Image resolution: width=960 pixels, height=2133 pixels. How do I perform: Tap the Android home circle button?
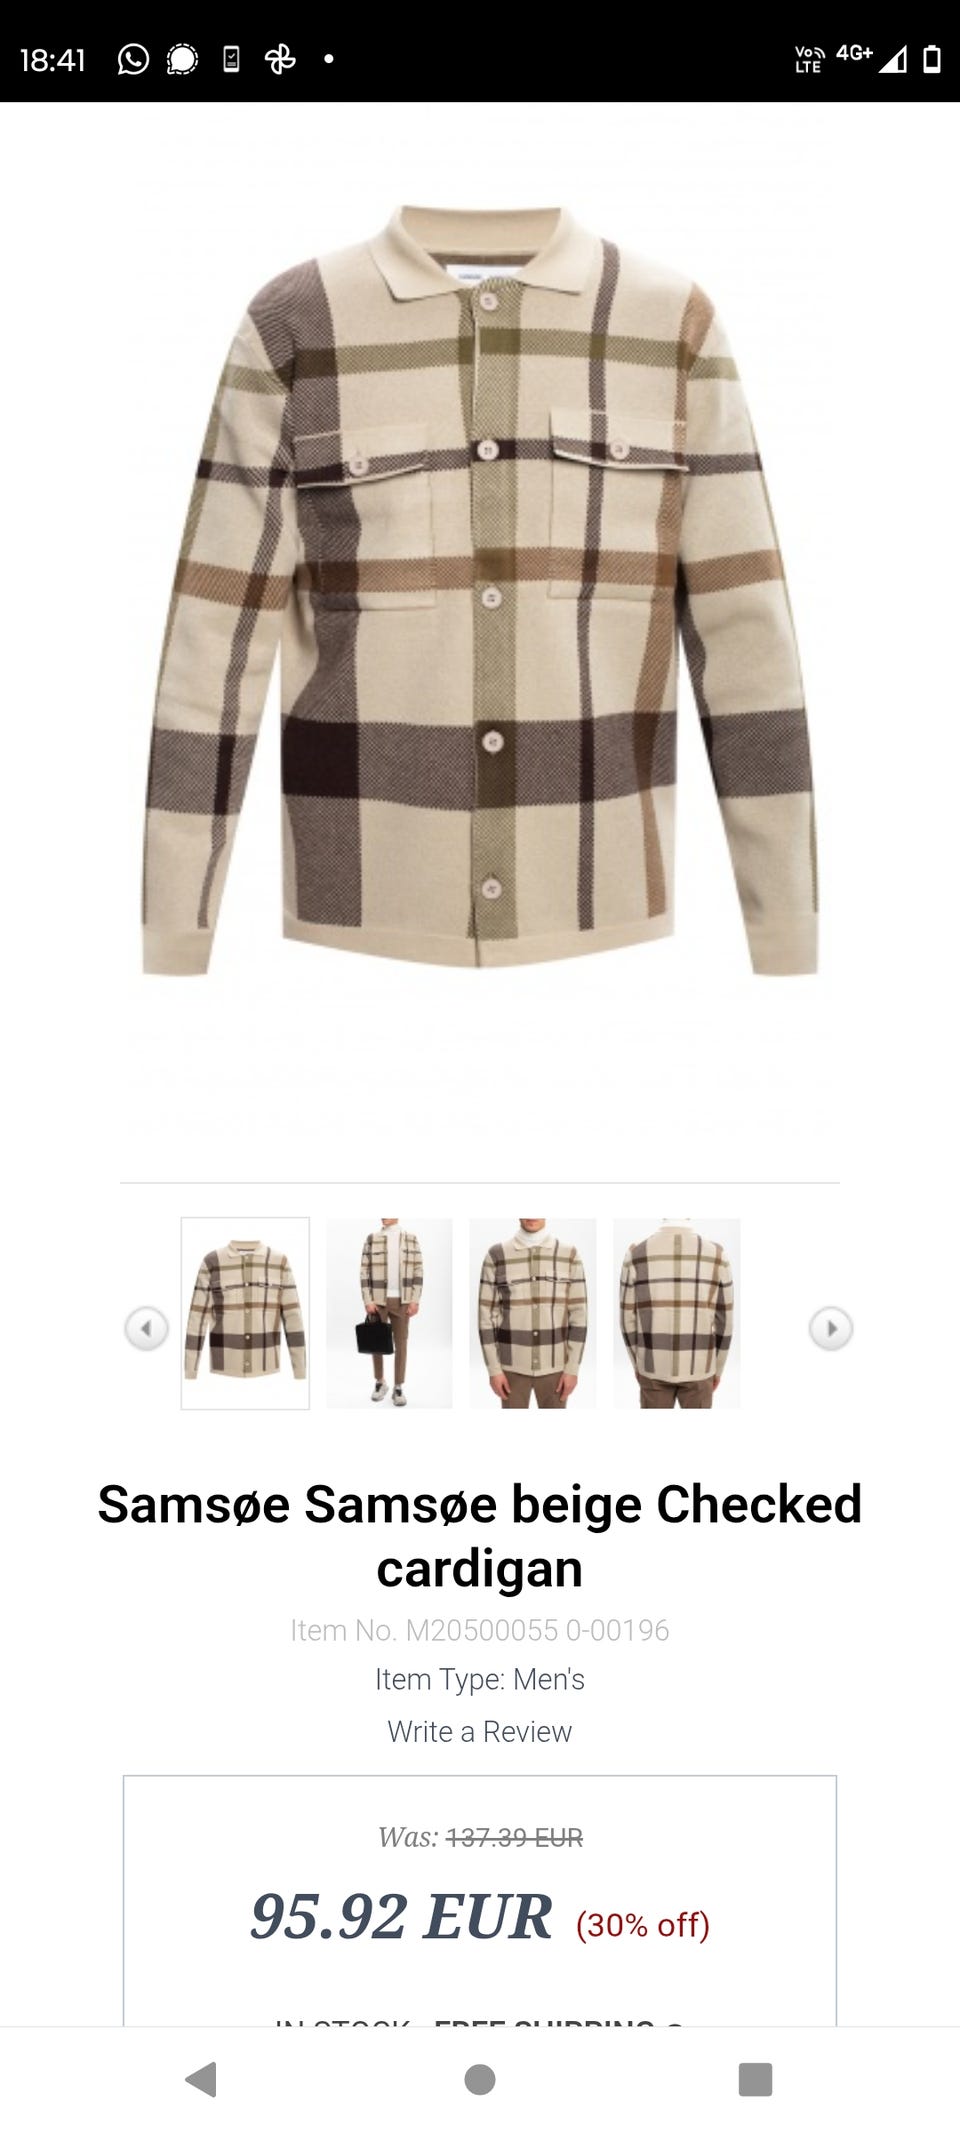pyautogui.click(x=480, y=2079)
